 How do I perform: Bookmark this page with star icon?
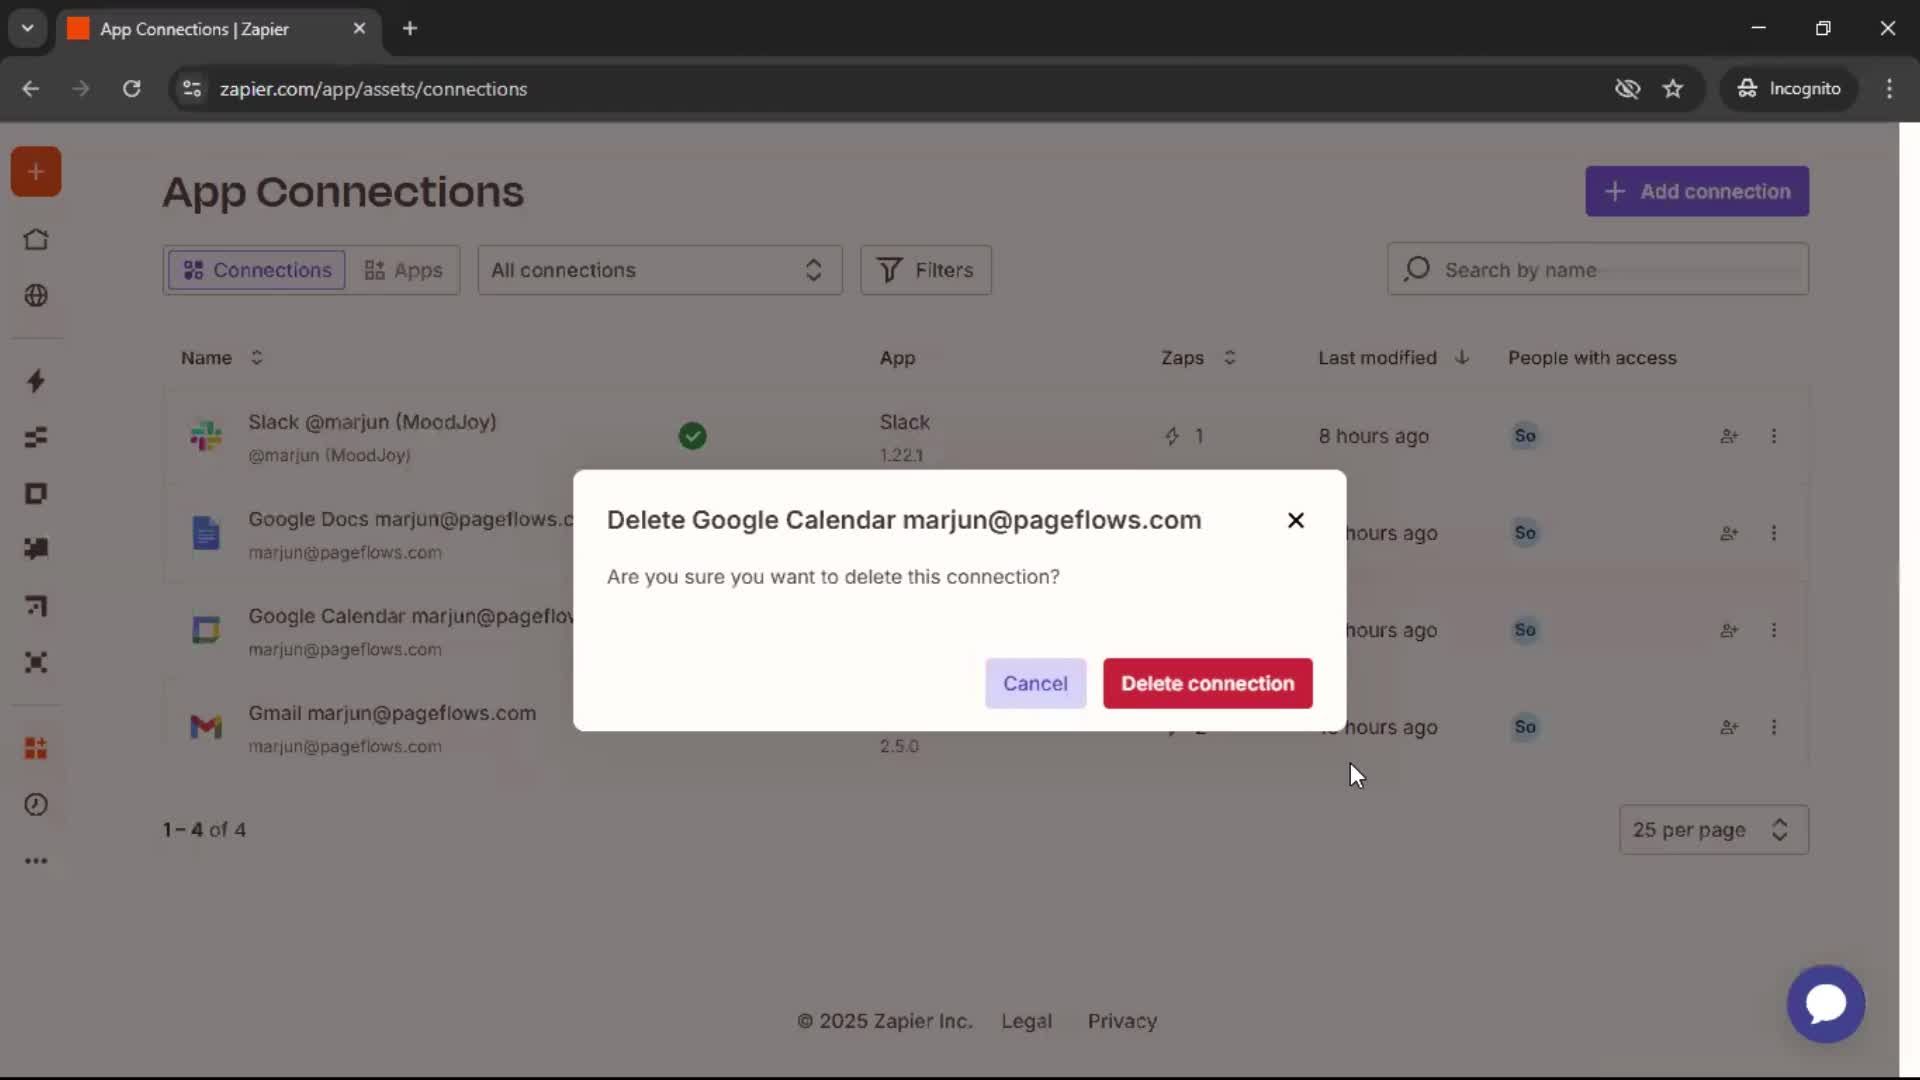(1673, 88)
